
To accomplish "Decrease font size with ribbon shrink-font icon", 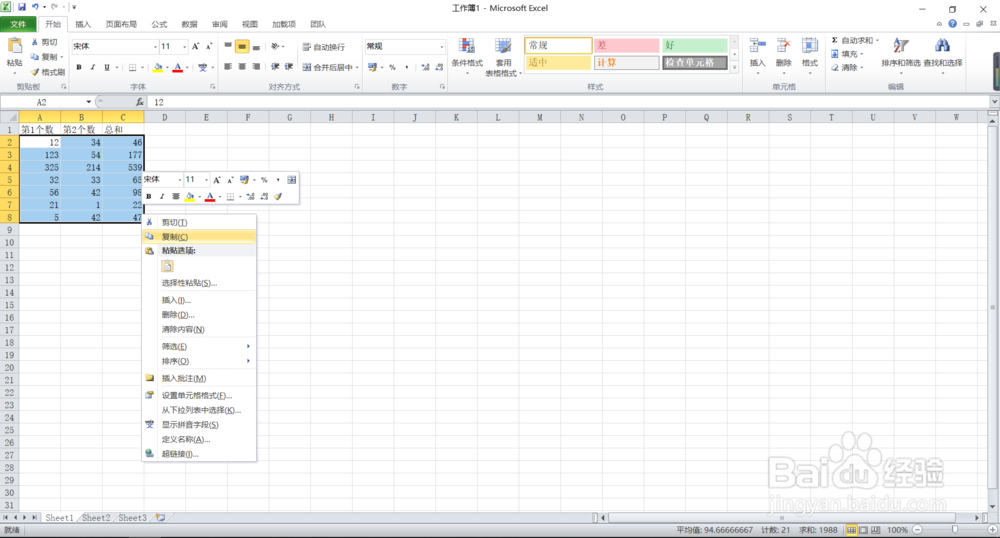I will click(x=209, y=47).
